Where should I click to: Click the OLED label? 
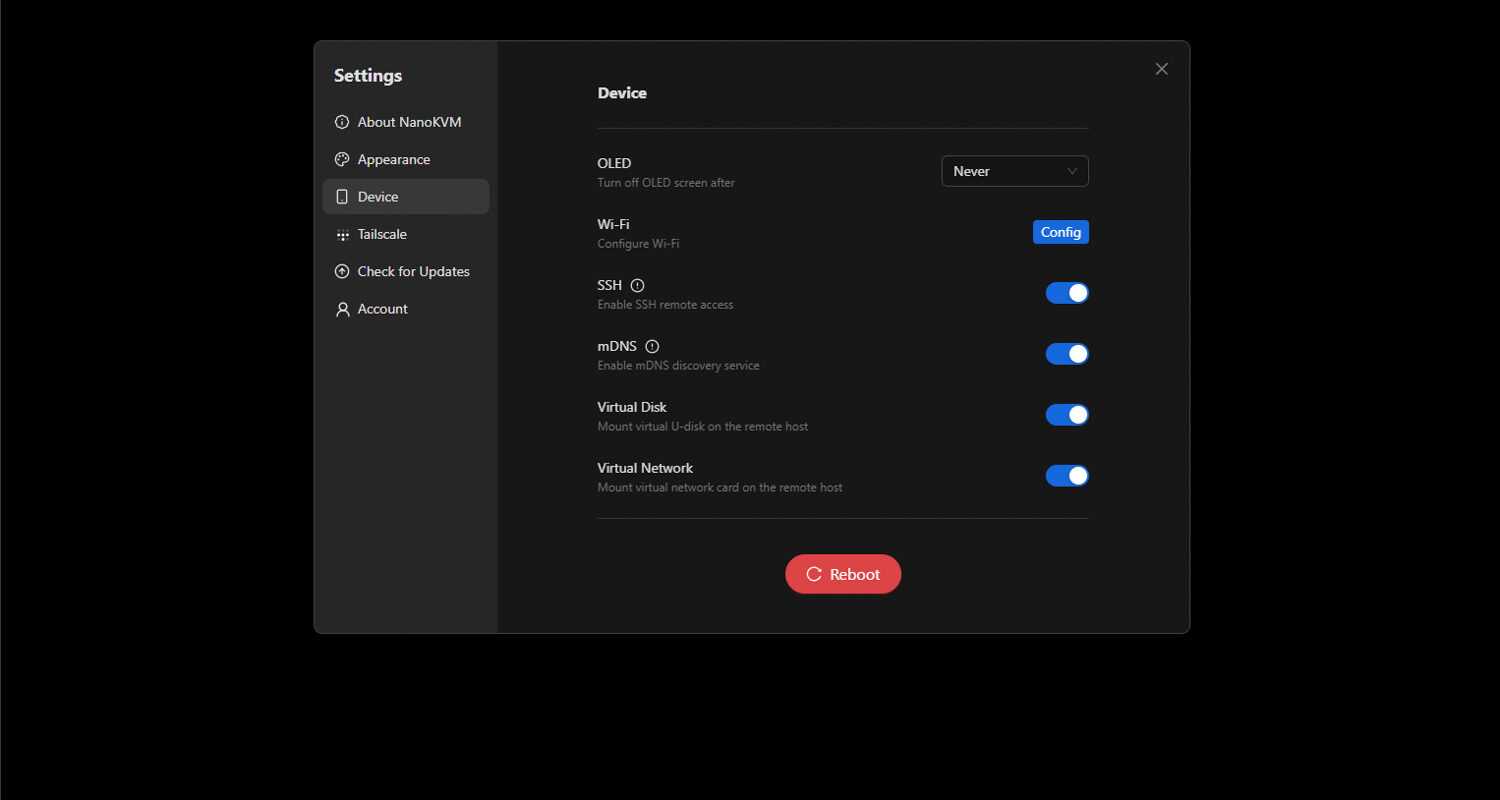(614, 163)
